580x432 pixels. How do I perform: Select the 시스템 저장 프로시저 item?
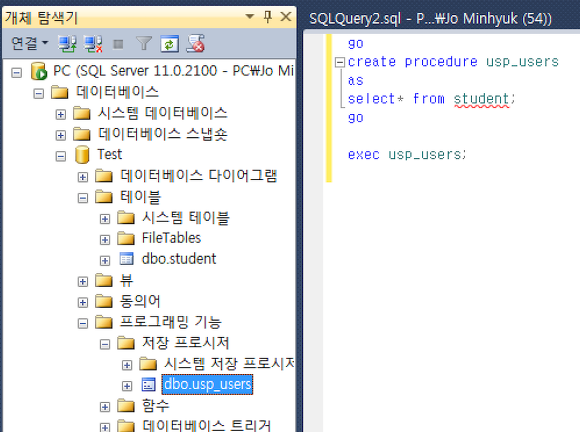(x=229, y=364)
